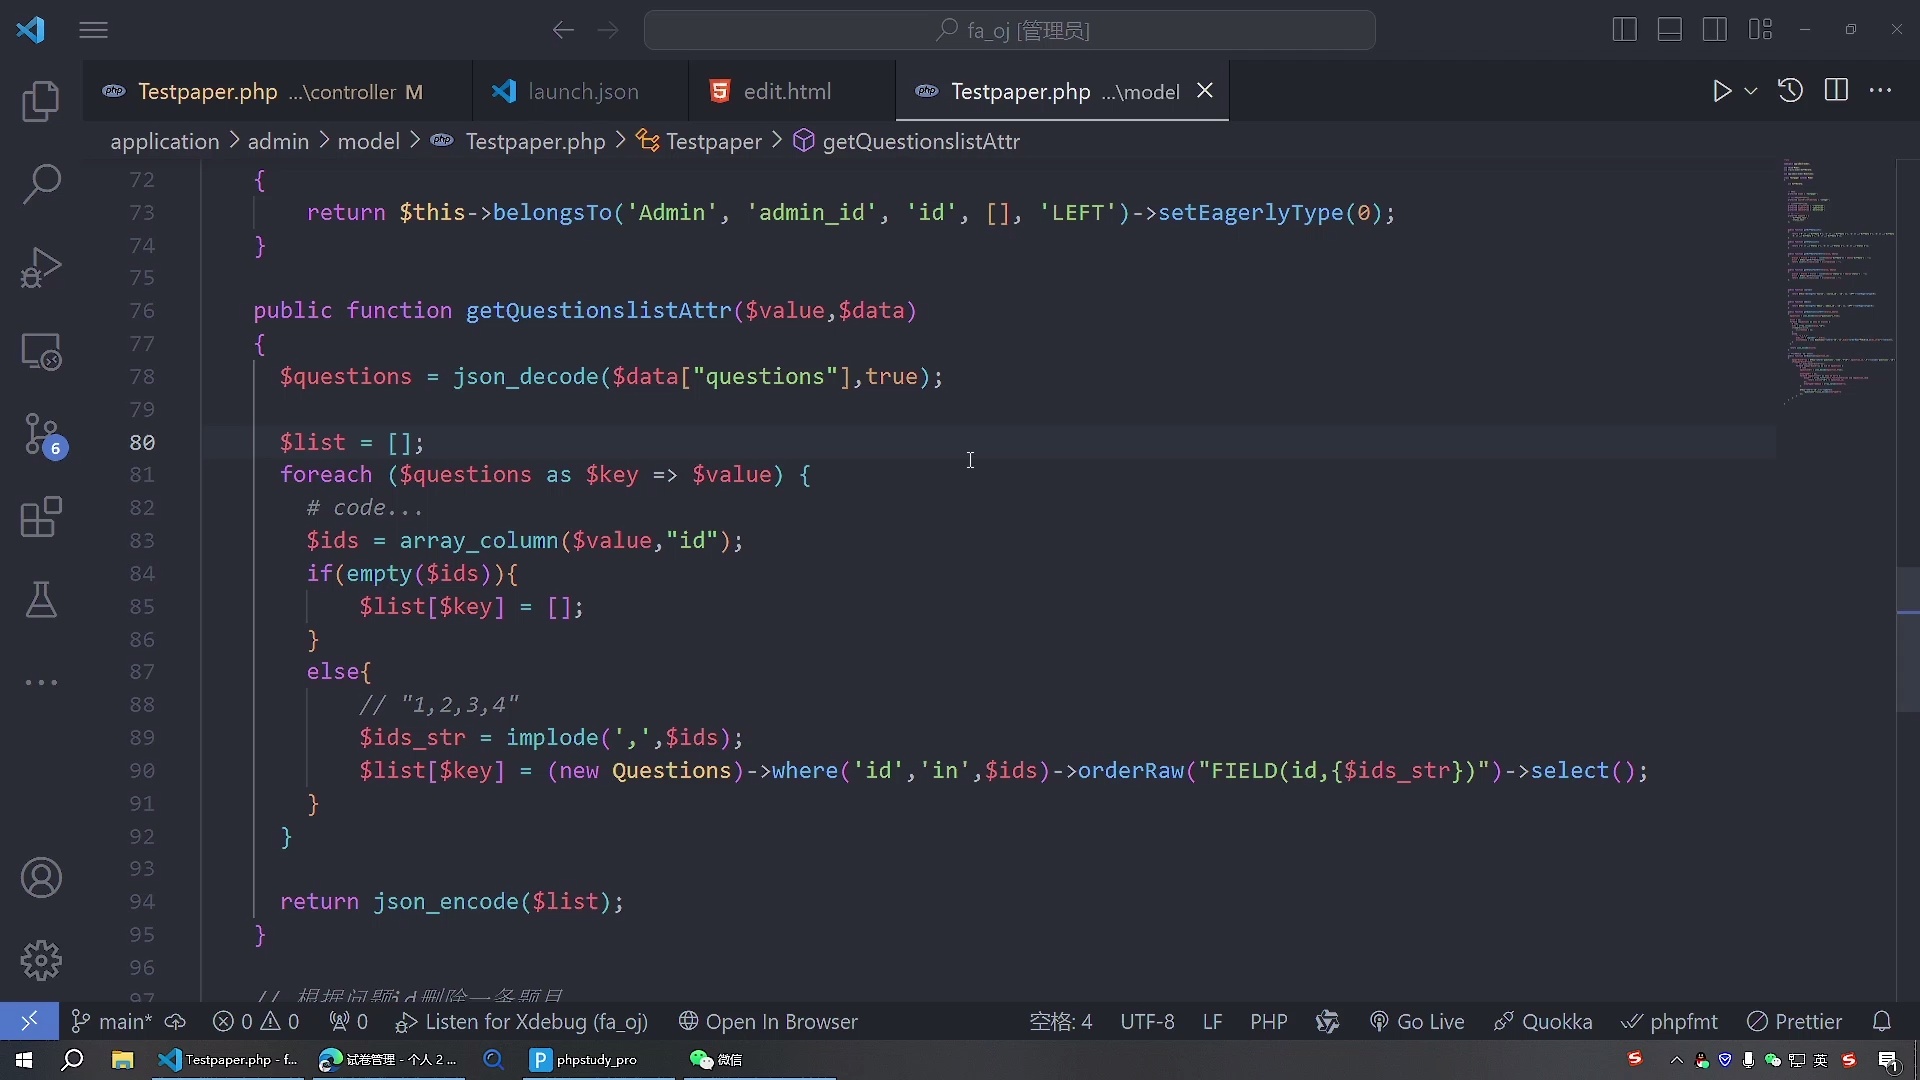Open the Search view in activity bar

coord(41,184)
